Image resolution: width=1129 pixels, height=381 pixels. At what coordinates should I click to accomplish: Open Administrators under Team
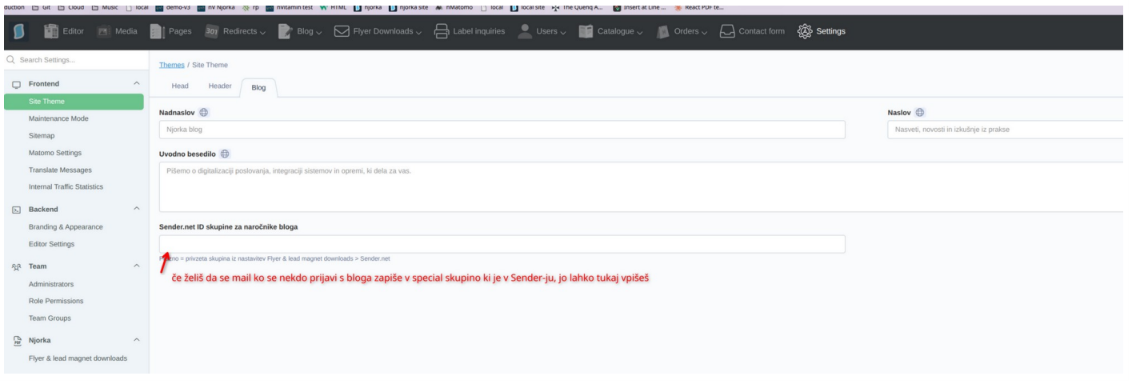point(51,284)
